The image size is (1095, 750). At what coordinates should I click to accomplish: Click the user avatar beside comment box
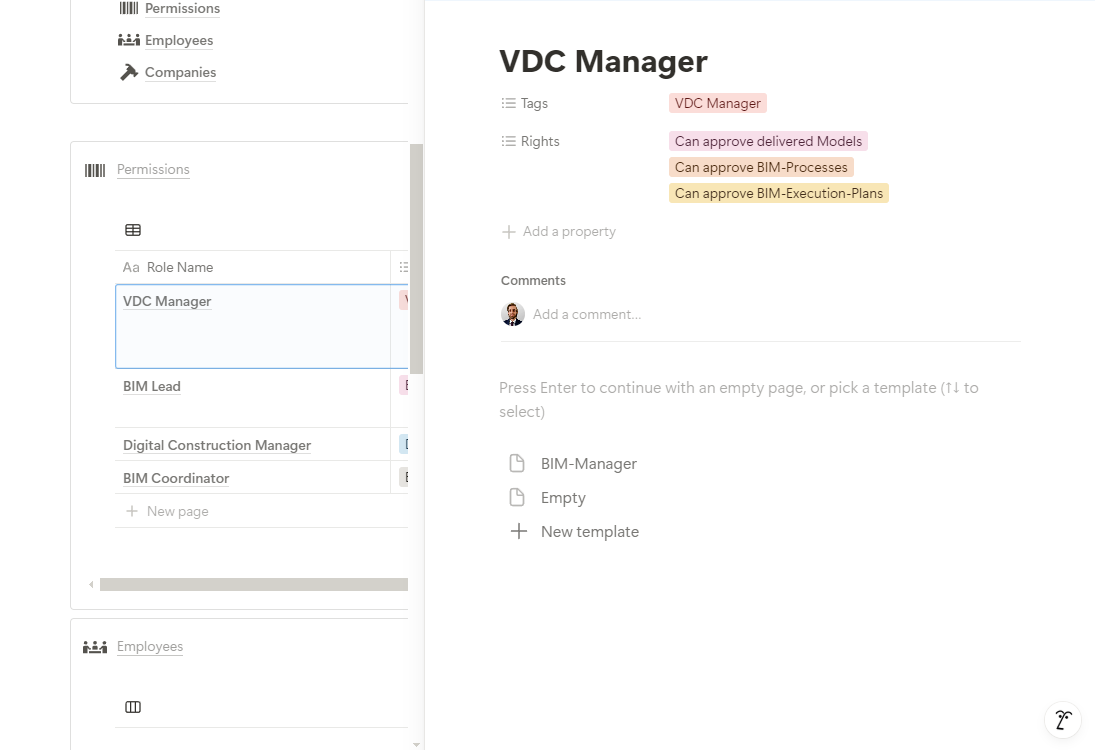(513, 314)
